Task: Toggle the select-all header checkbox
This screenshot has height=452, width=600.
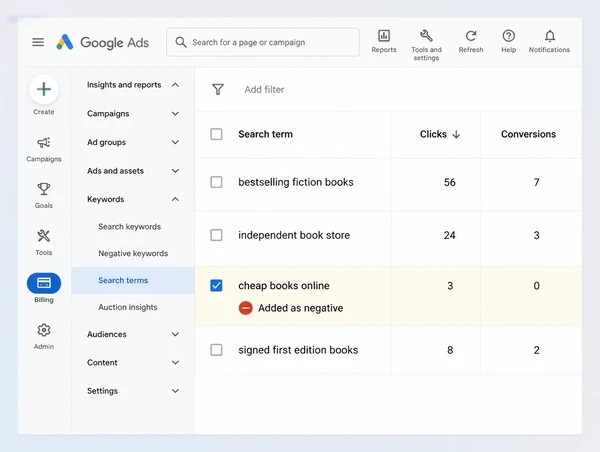Action: point(216,134)
